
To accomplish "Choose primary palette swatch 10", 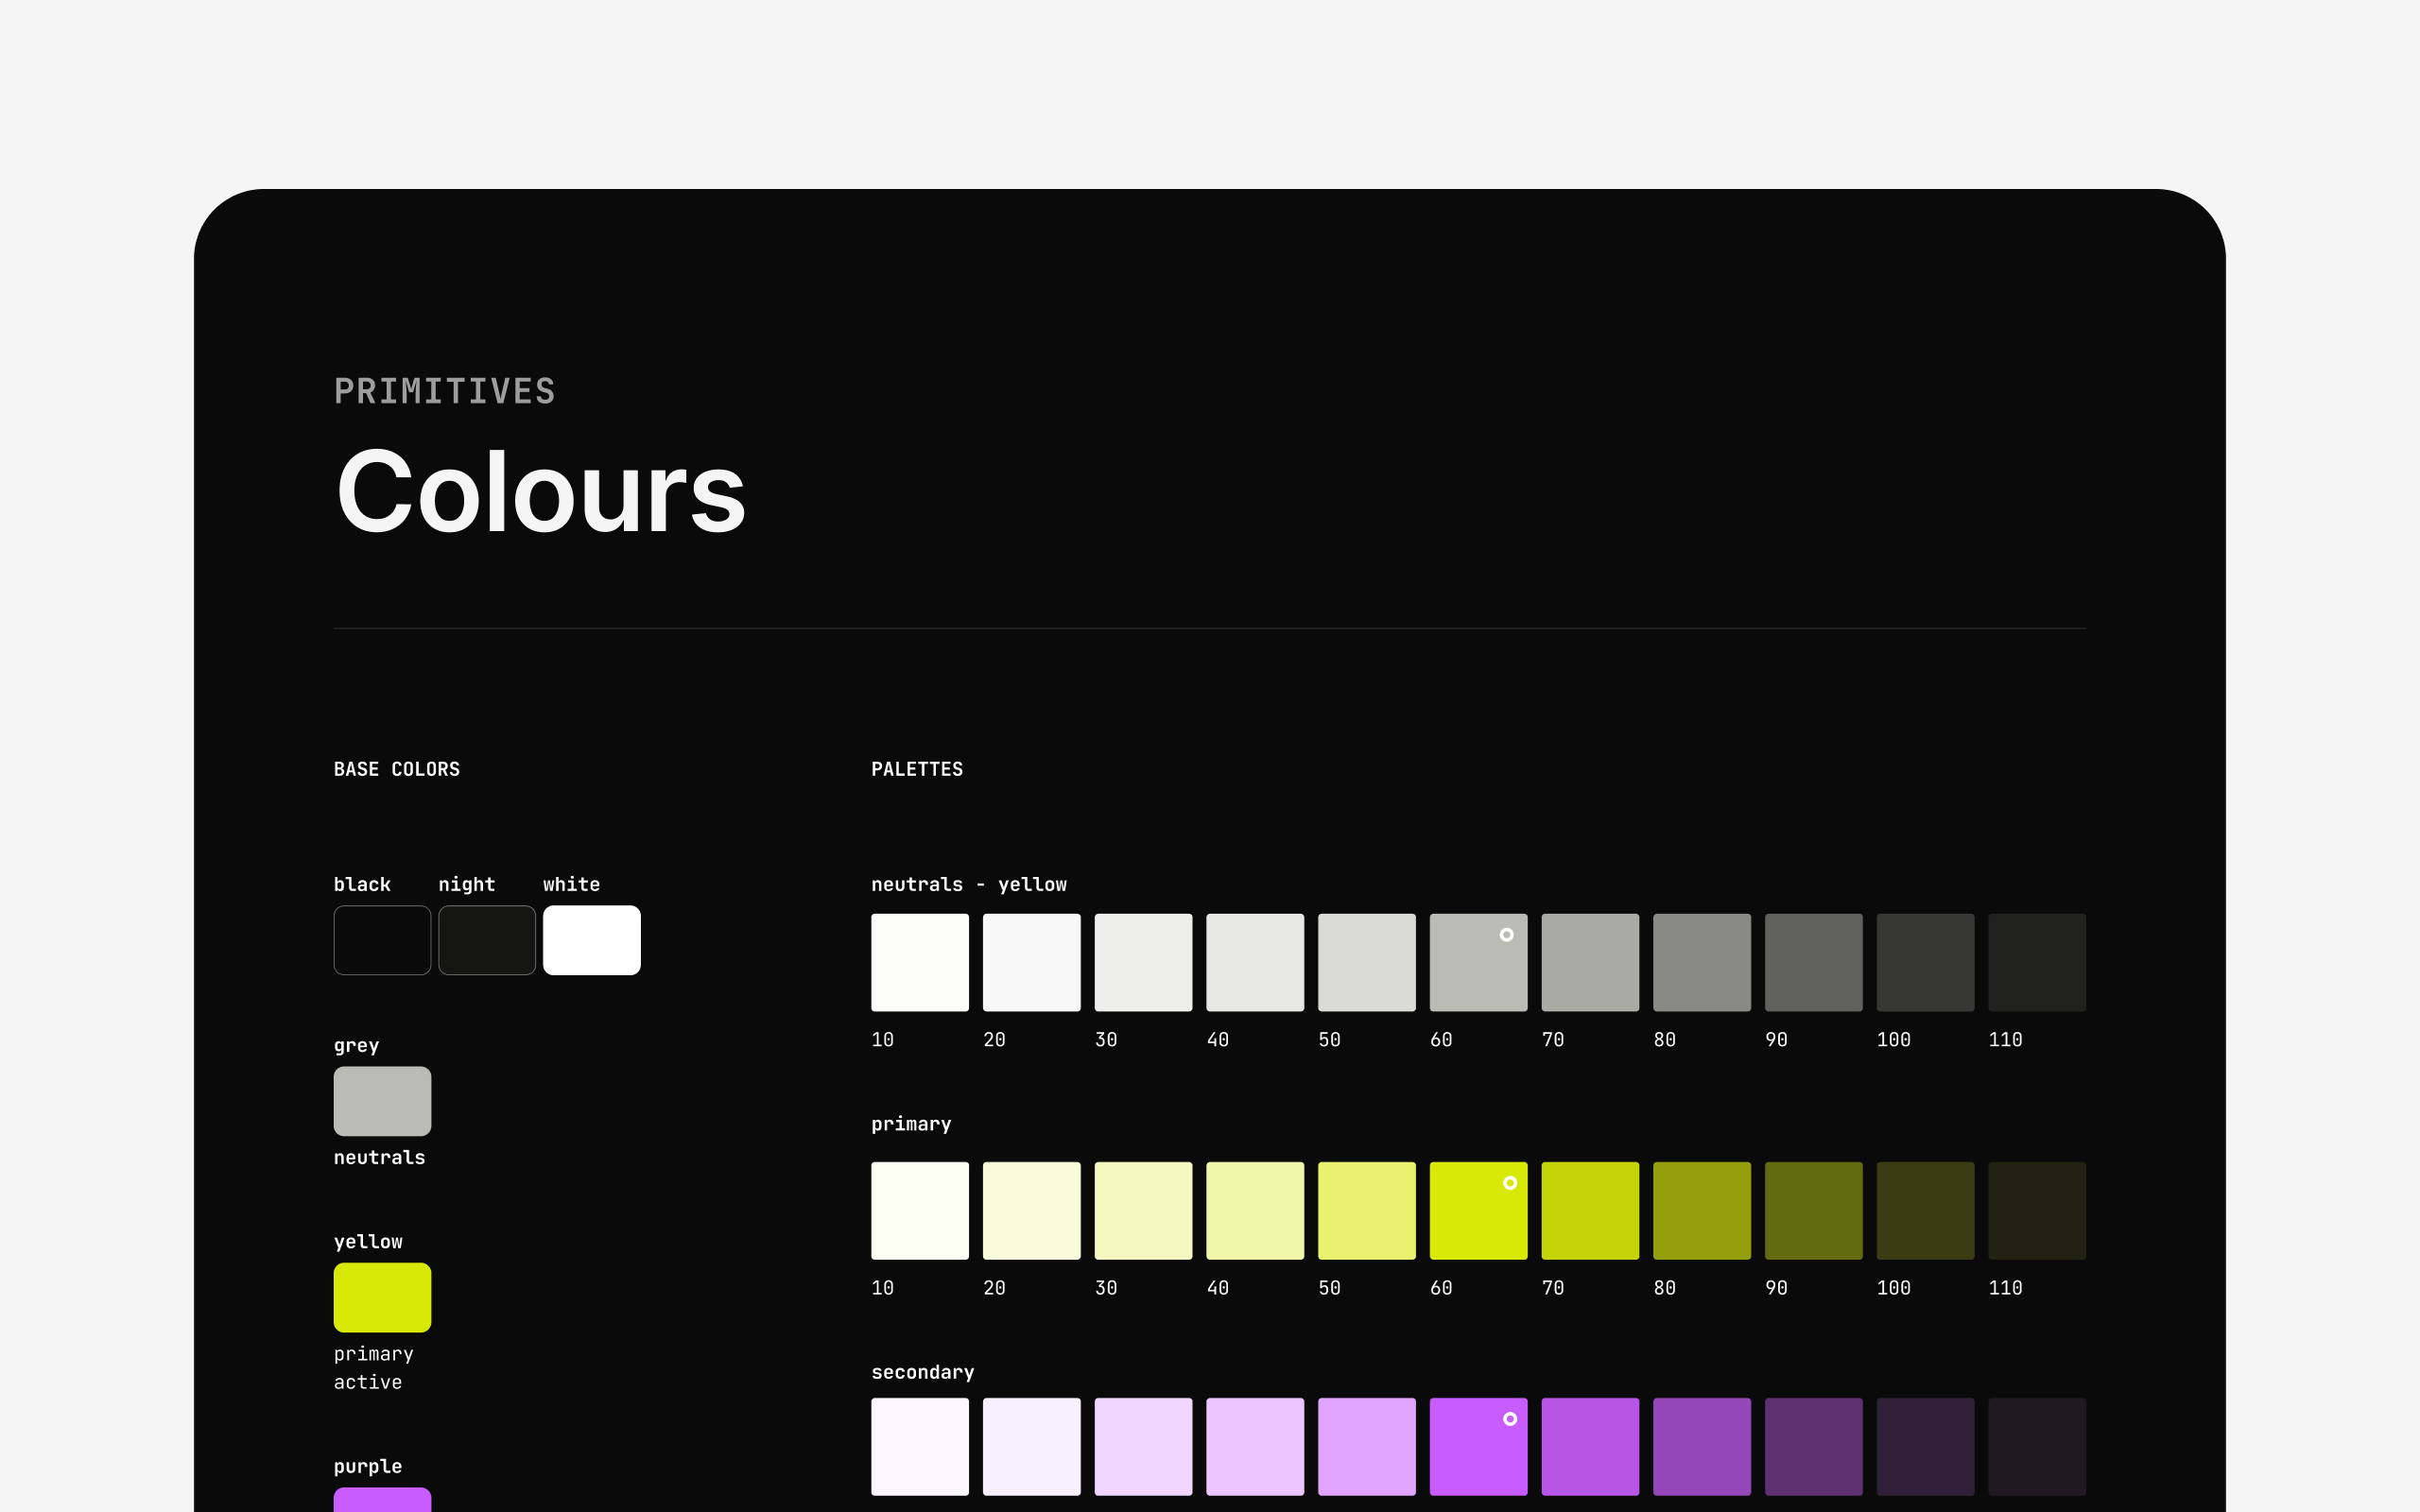I will [920, 1210].
